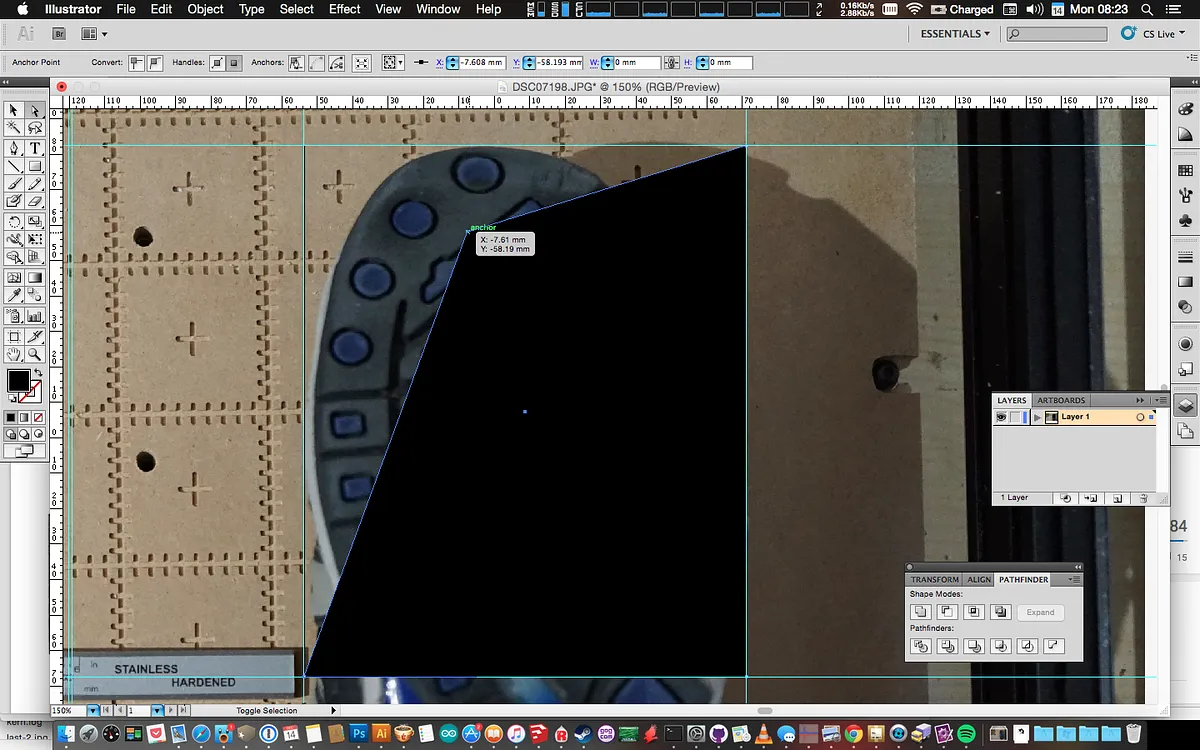Create new layer in Layers panel
This screenshot has width=1200, height=750.
(x=1117, y=498)
